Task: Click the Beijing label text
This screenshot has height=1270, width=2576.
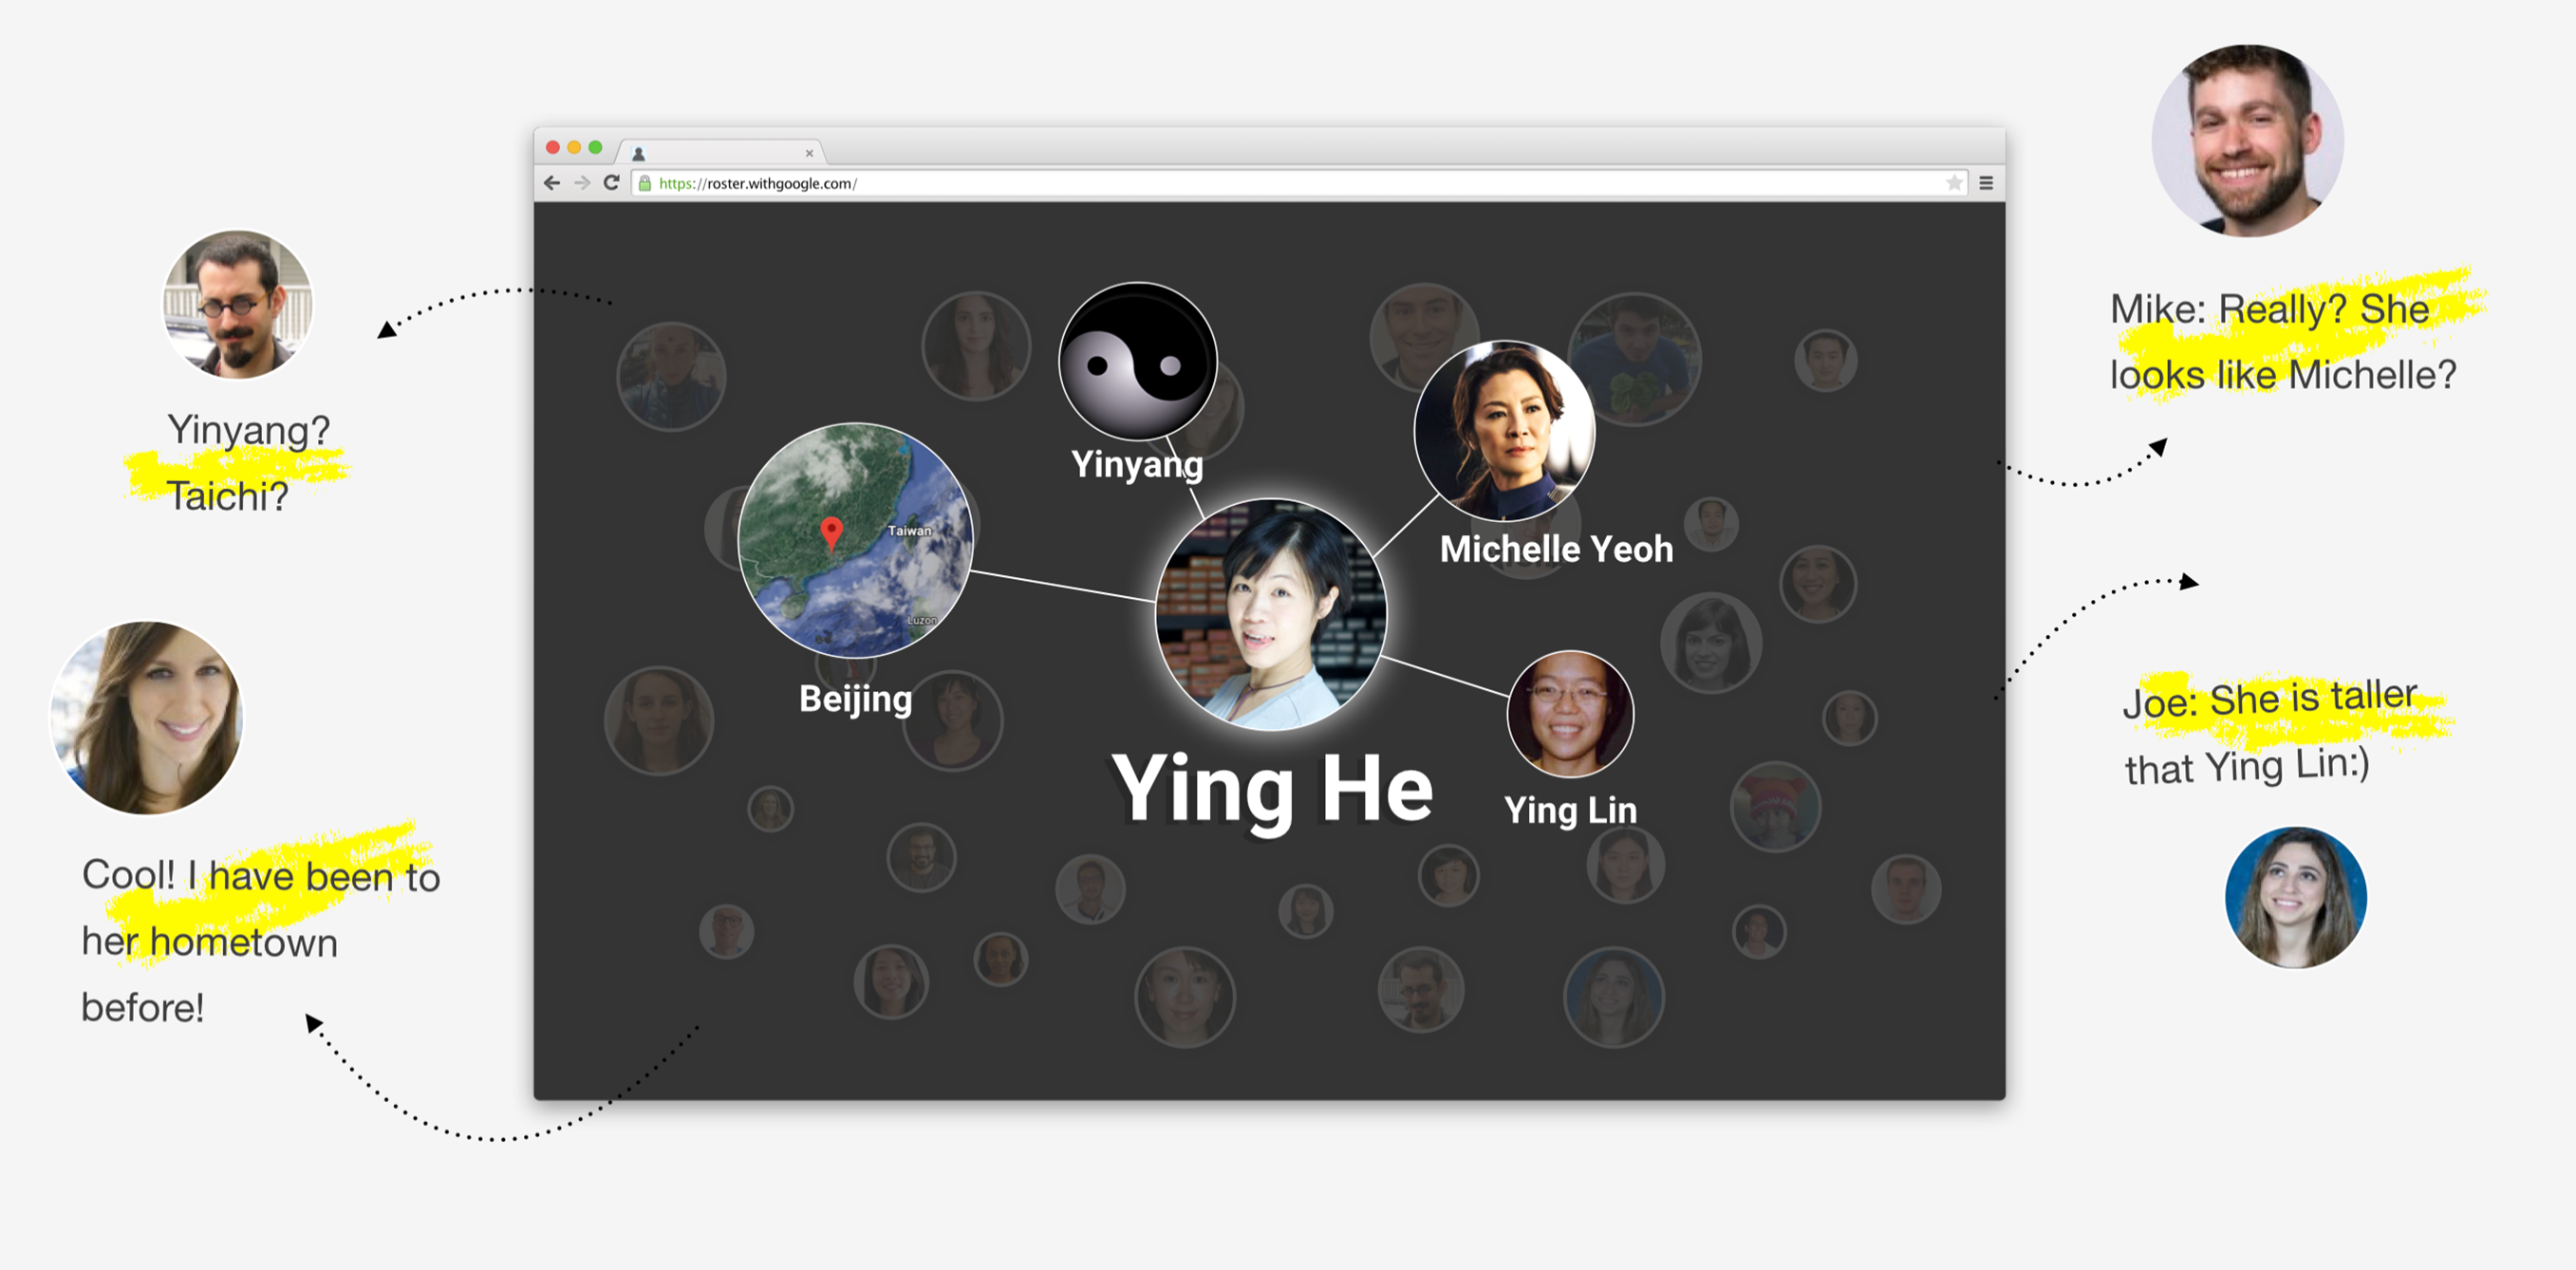Action: click(x=856, y=699)
